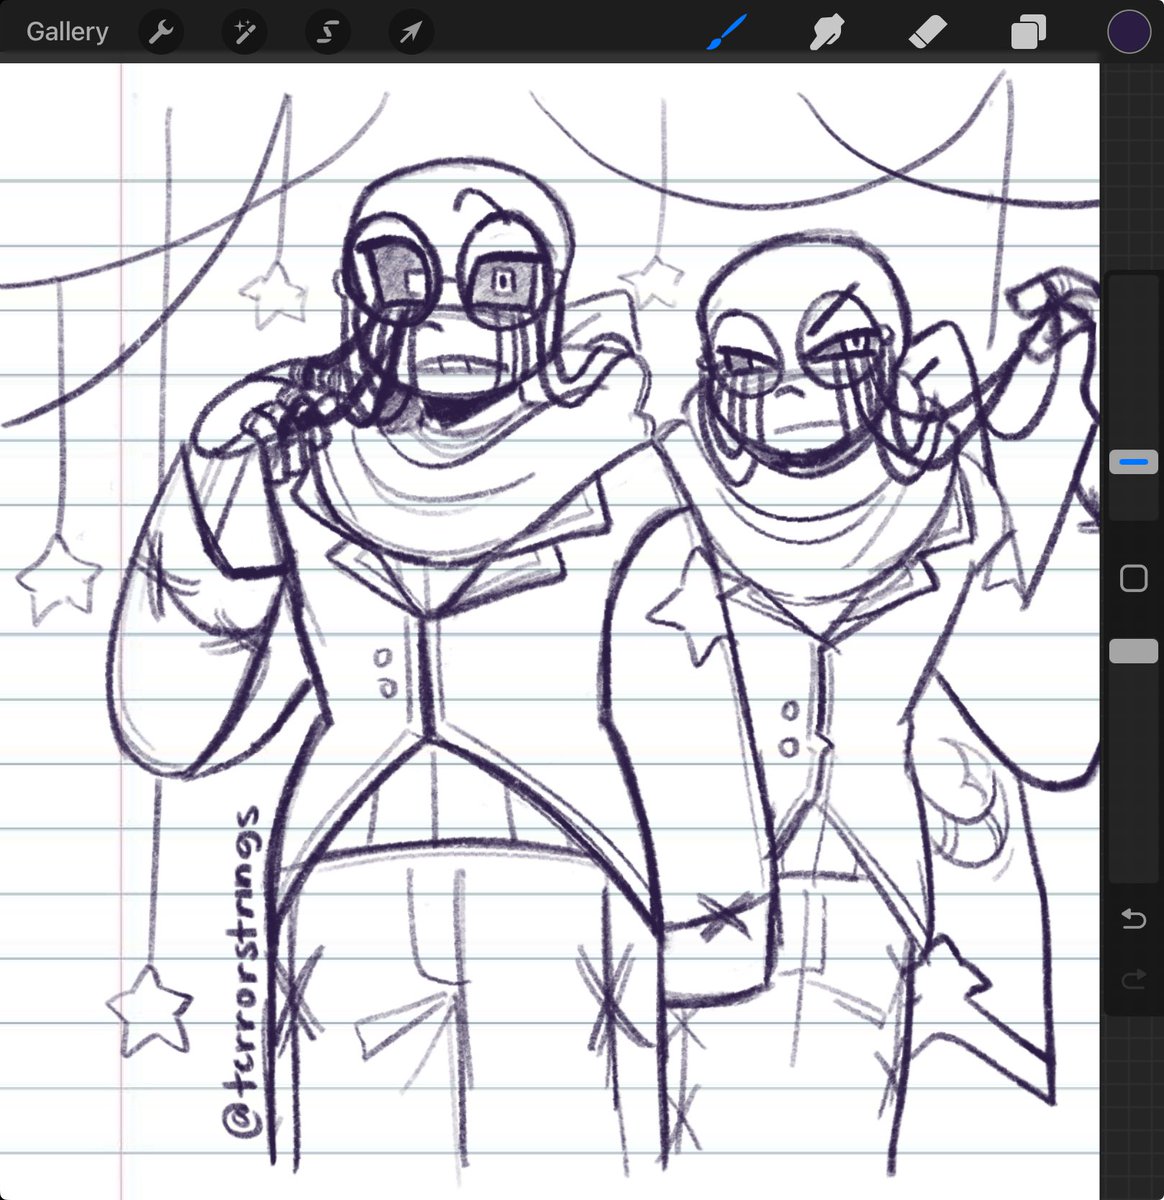This screenshot has width=1164, height=1200.
Task: Adjust the brush opacity slider handle
Action: pyautogui.click(x=1133, y=651)
